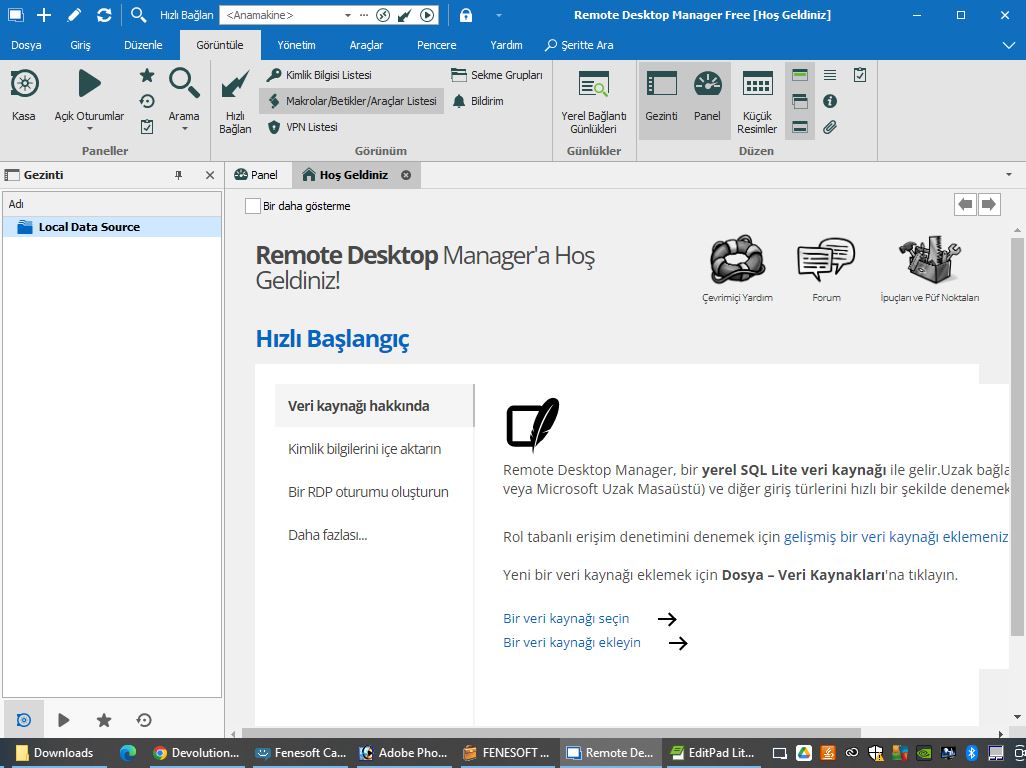Toggle Küçük Resimler thumbnails view
The width and height of the screenshot is (1026, 768).
[757, 101]
